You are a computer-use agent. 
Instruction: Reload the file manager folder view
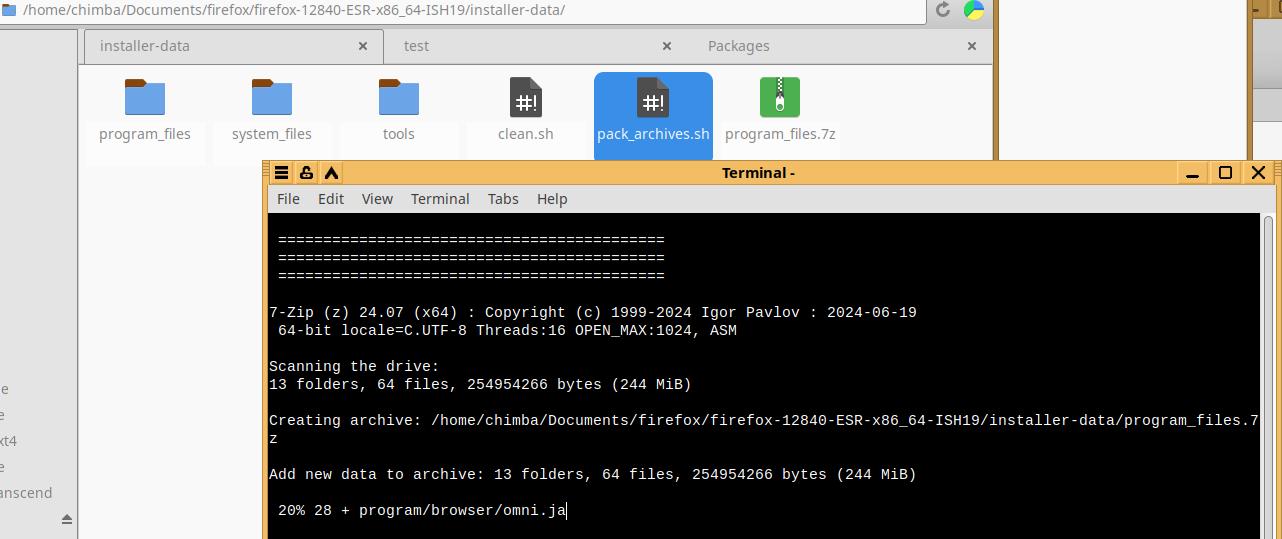pos(943,10)
